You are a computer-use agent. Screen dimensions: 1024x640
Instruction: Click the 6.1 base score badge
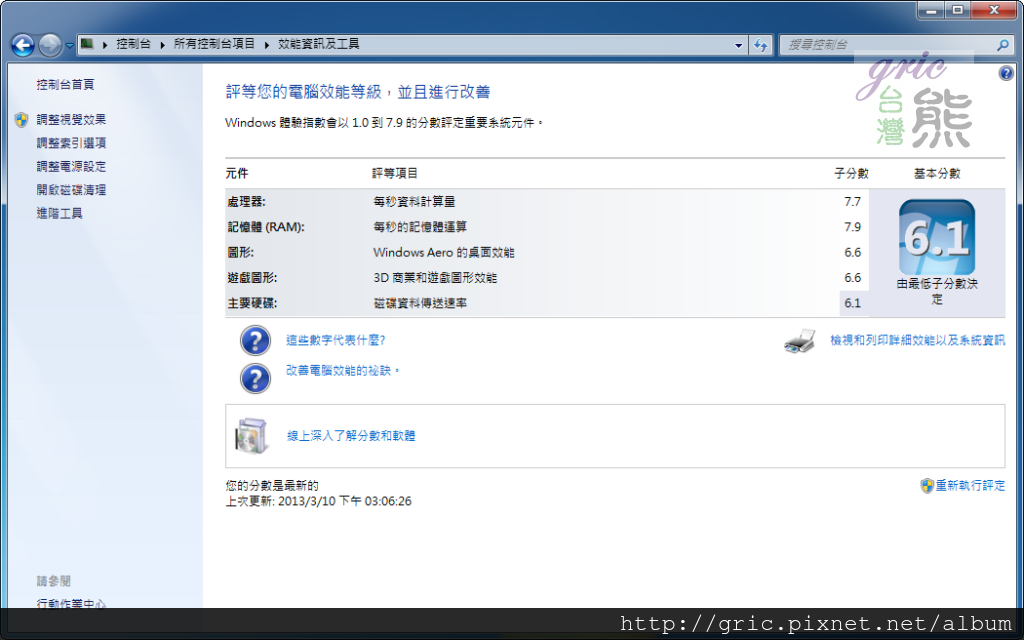936,237
